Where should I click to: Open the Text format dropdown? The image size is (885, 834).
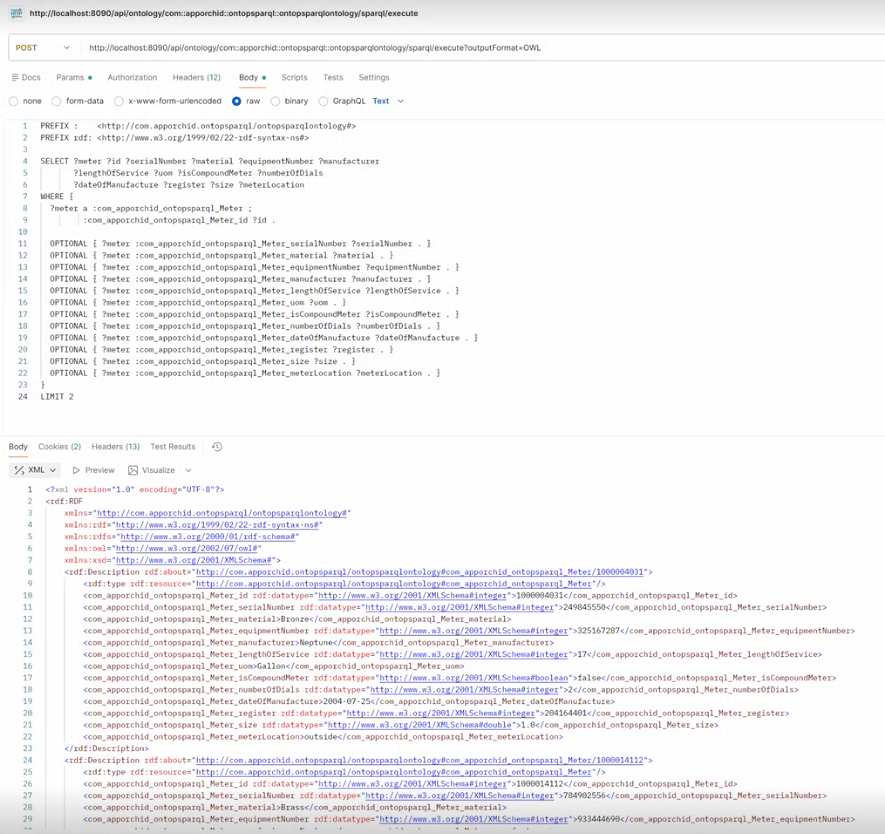point(388,101)
